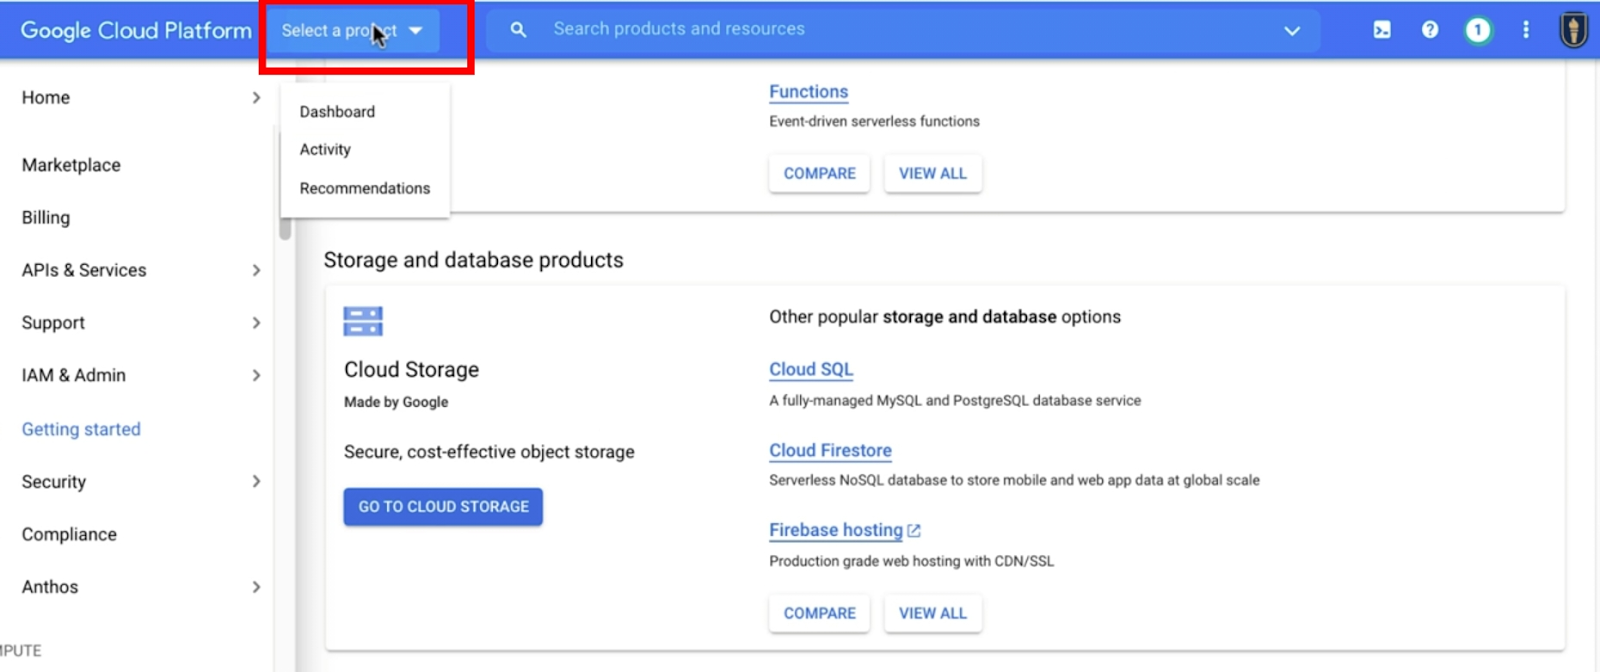
Task: Open Anthos in the sidebar
Action: click(x=50, y=587)
